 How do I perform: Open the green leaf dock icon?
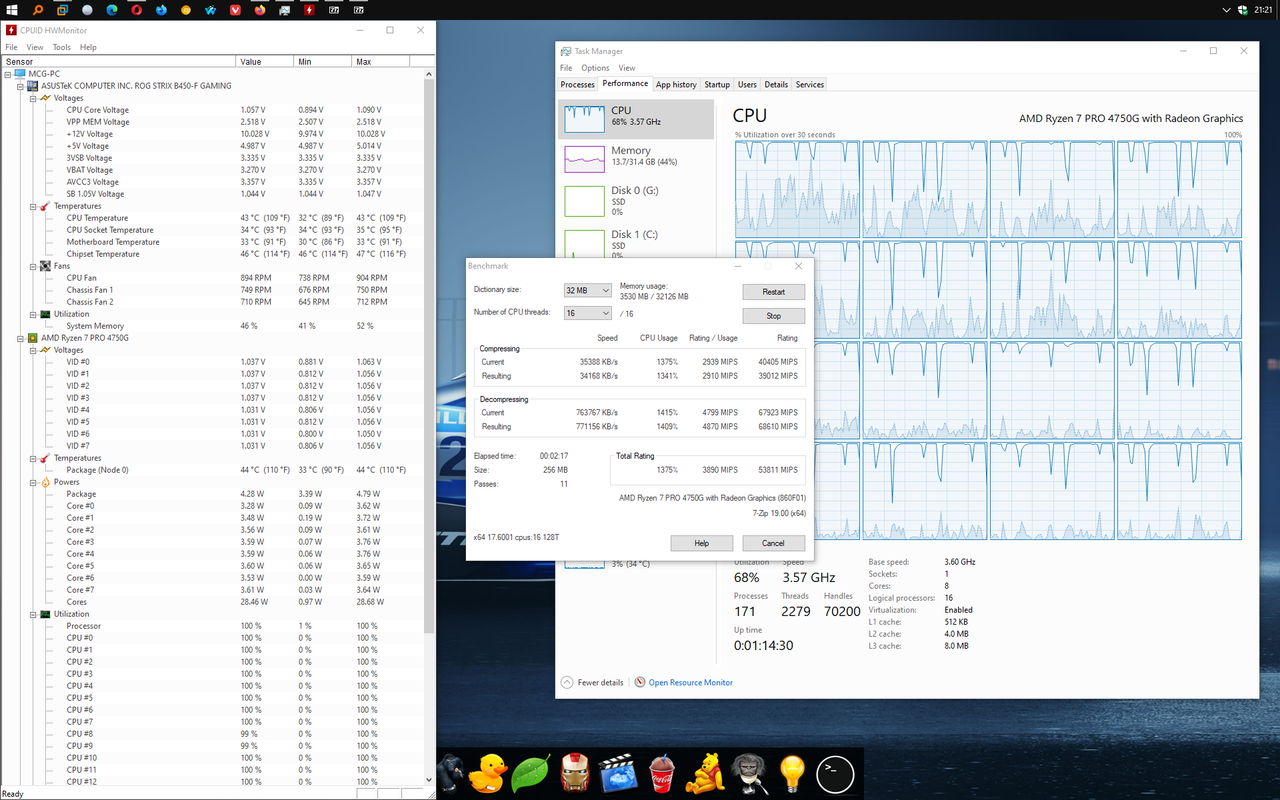[x=531, y=773]
